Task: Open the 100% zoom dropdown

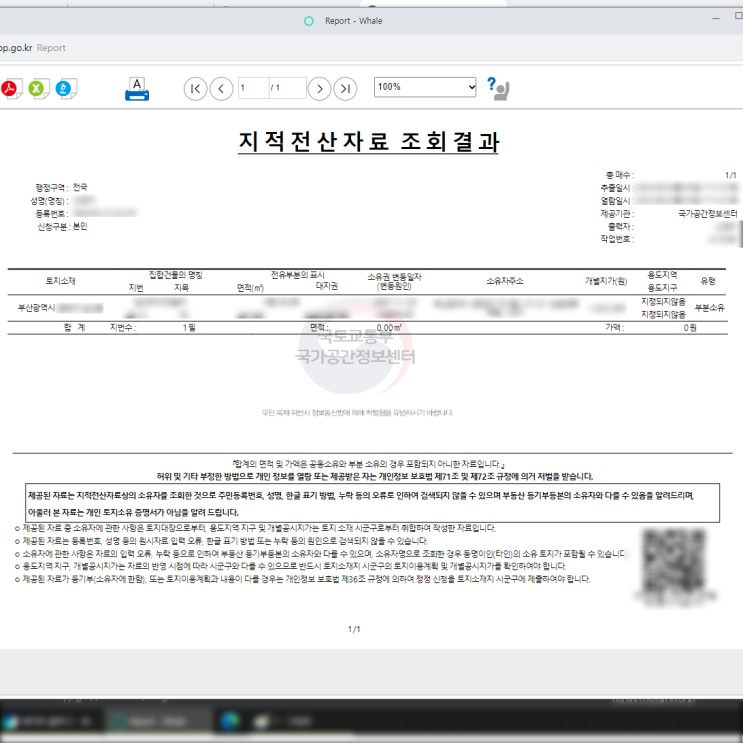Action: click(x=425, y=87)
